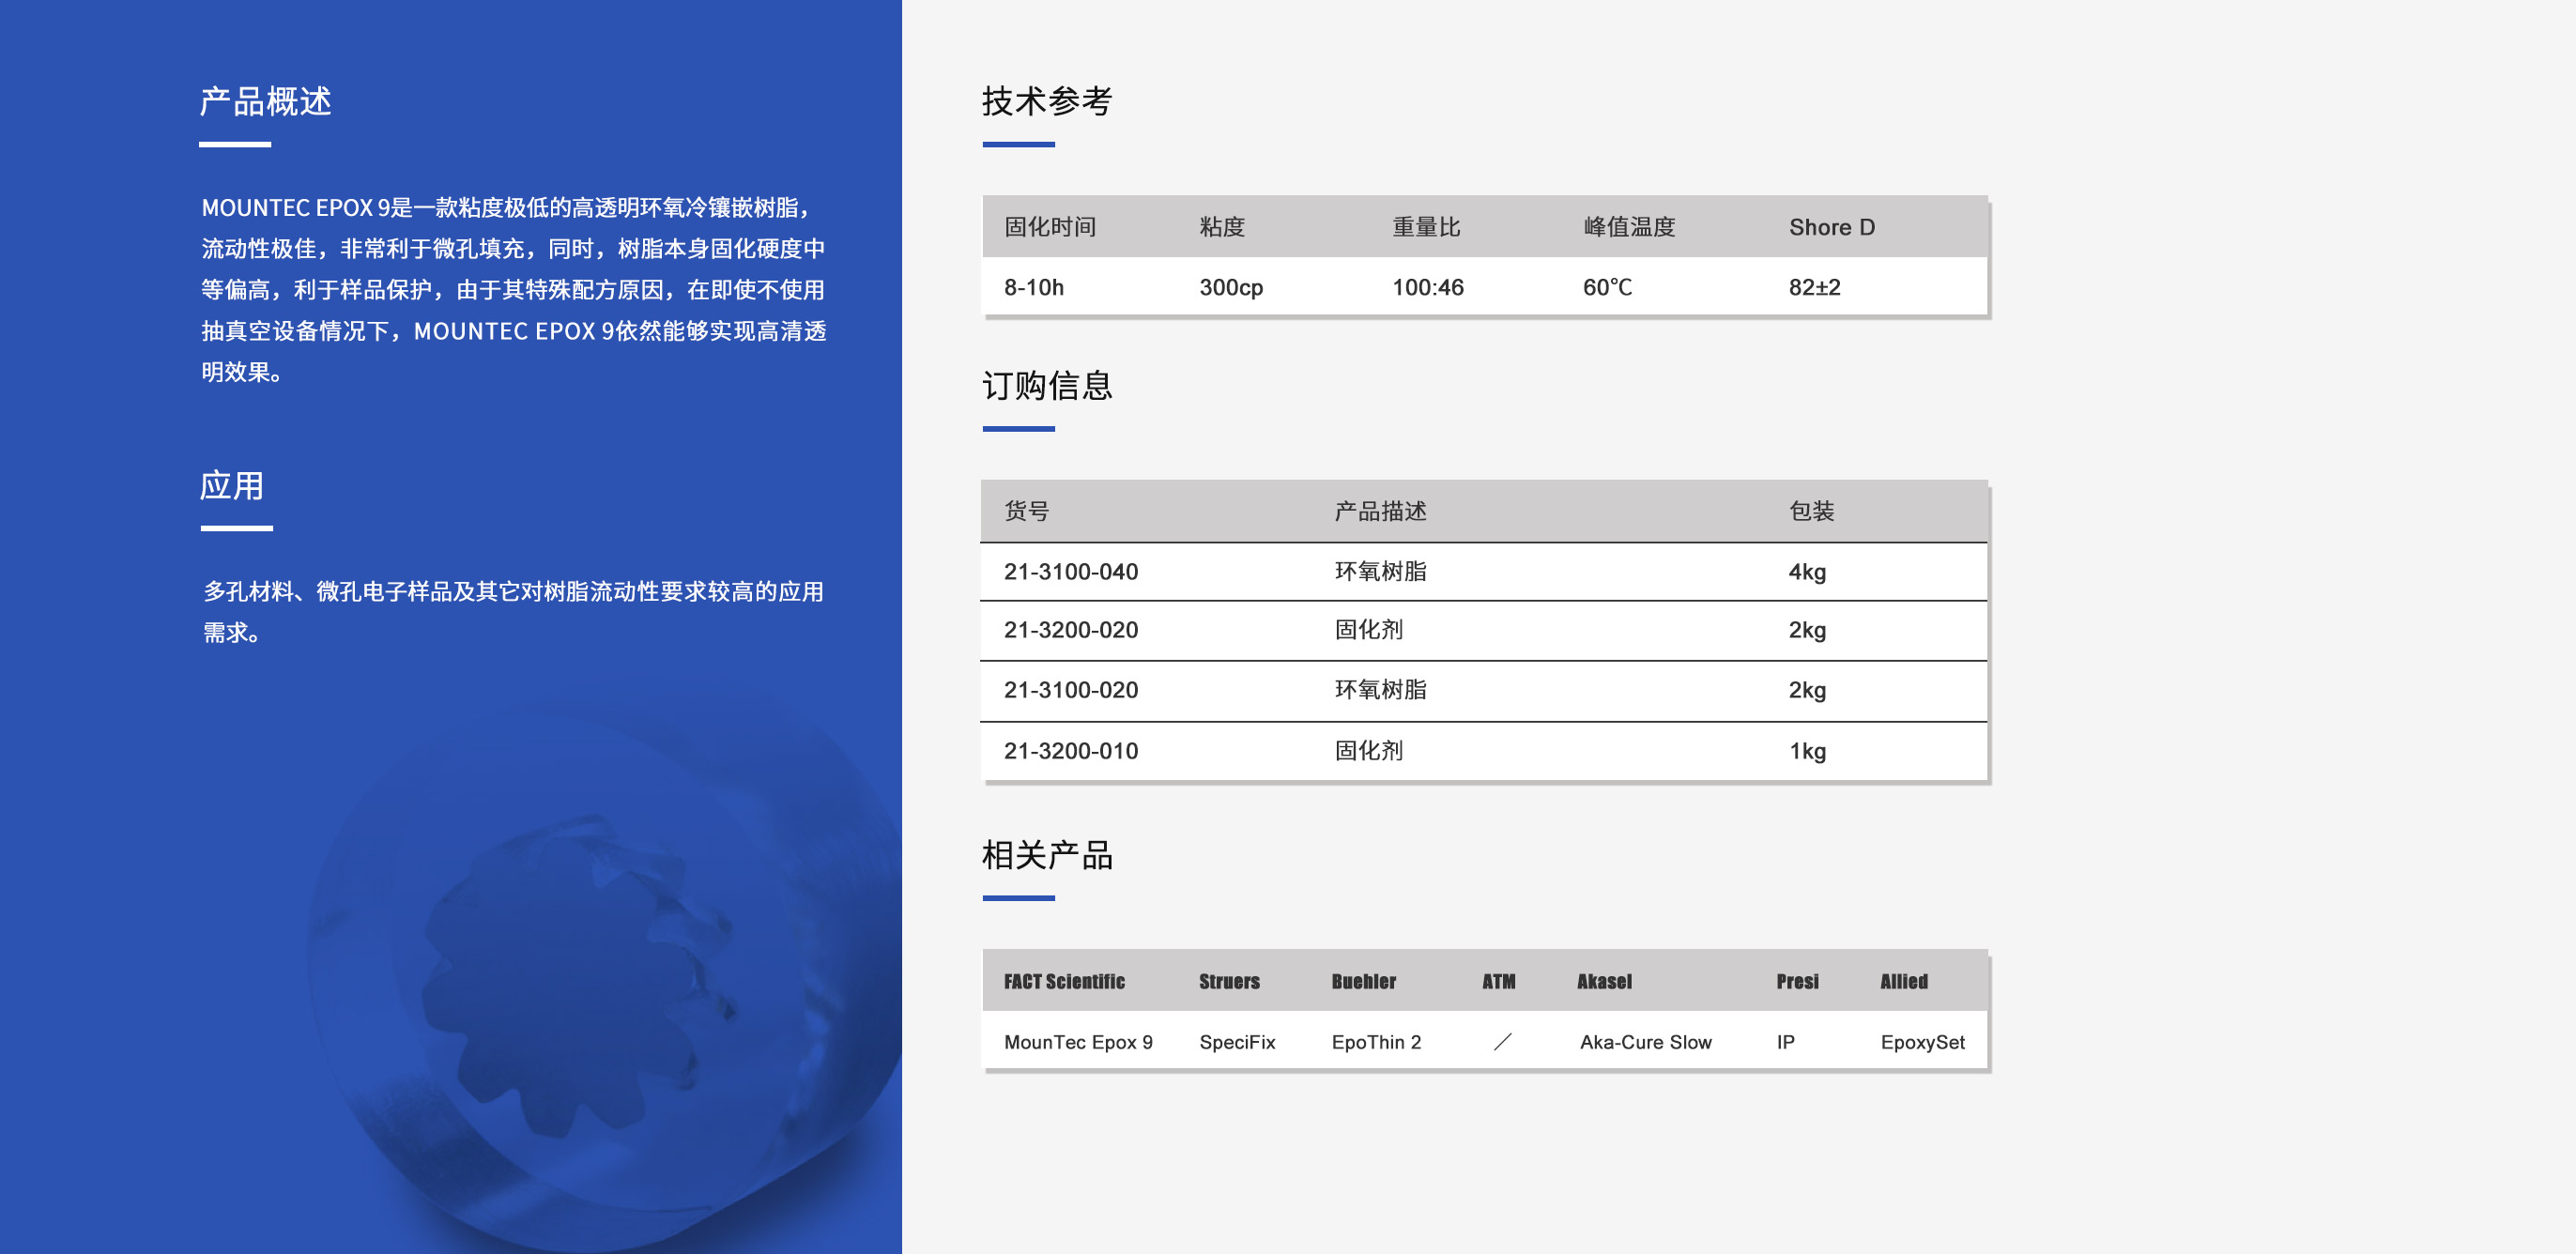This screenshot has width=2576, height=1254.
Task: Select the Allied EpoxySet entry
Action: tap(1923, 1042)
